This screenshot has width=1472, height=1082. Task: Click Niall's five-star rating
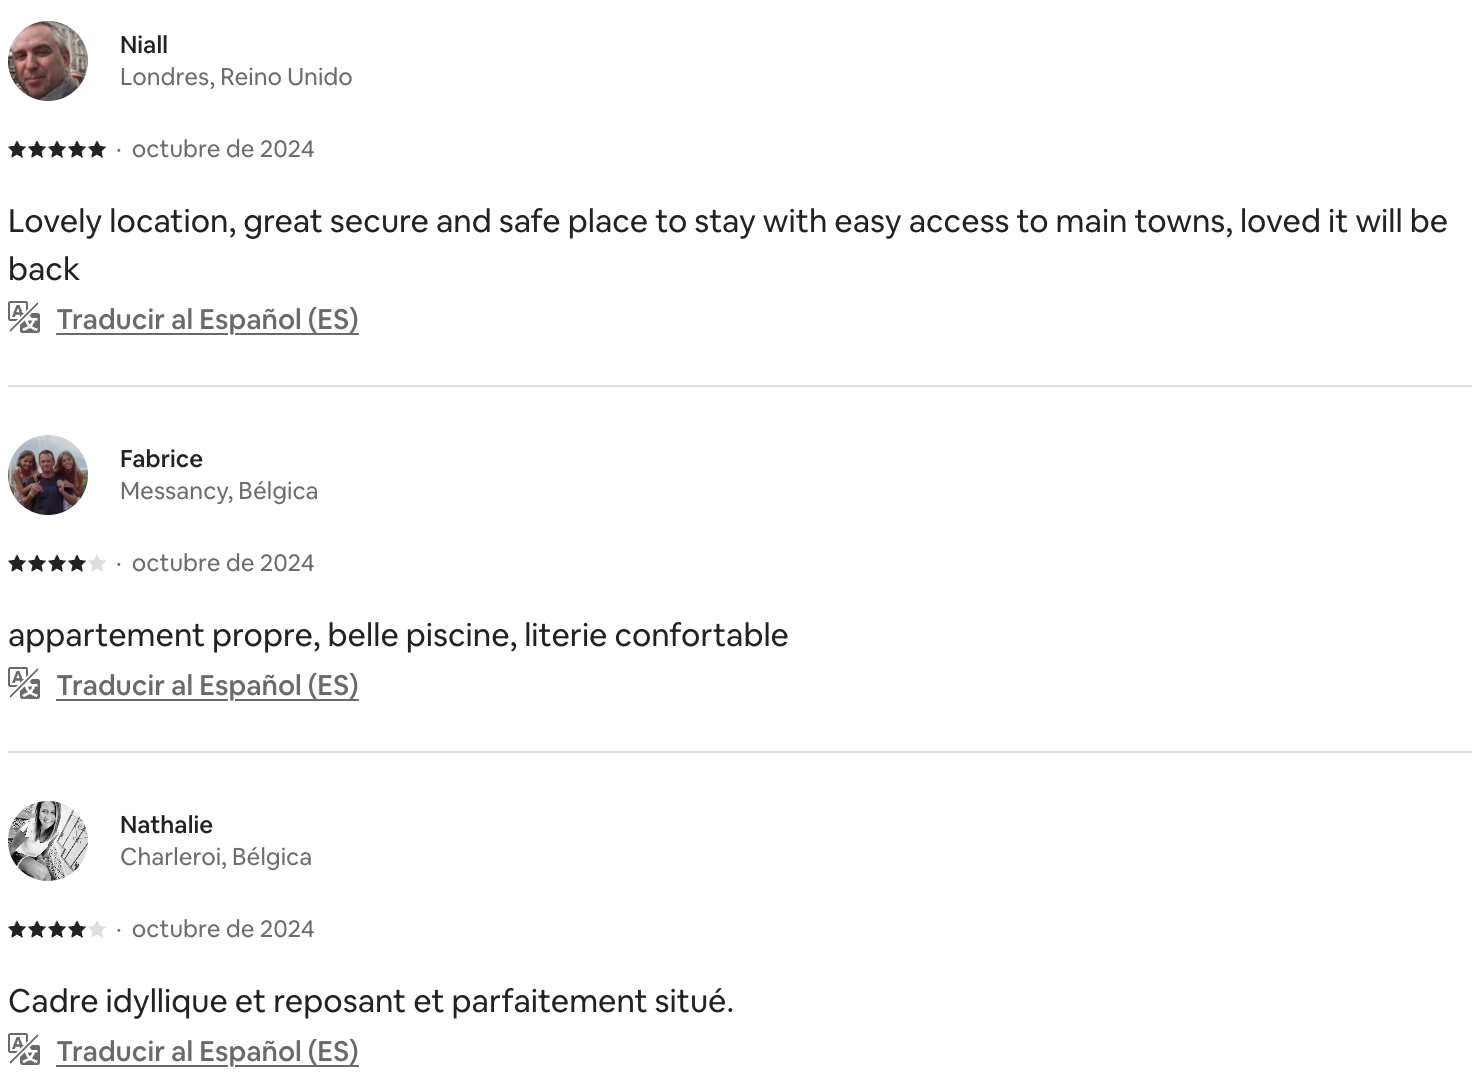pyautogui.click(x=57, y=150)
